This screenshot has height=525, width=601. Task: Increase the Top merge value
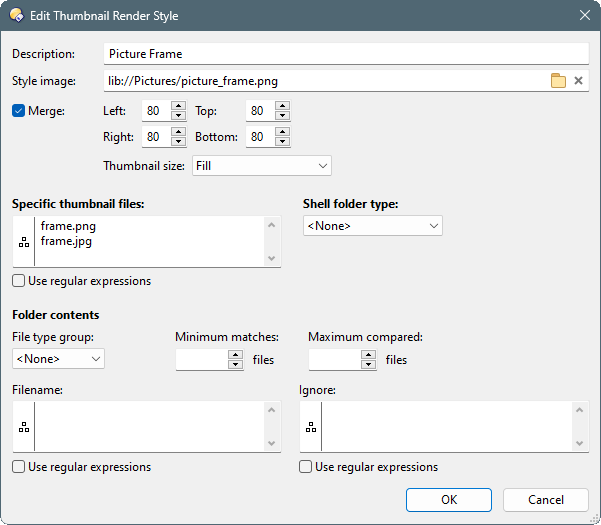point(282,106)
